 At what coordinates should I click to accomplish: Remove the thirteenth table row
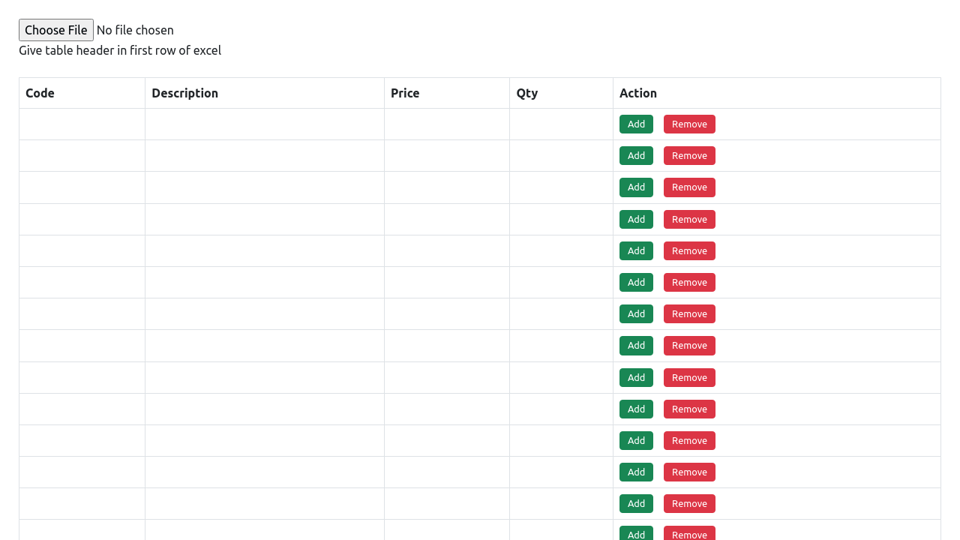pos(689,504)
